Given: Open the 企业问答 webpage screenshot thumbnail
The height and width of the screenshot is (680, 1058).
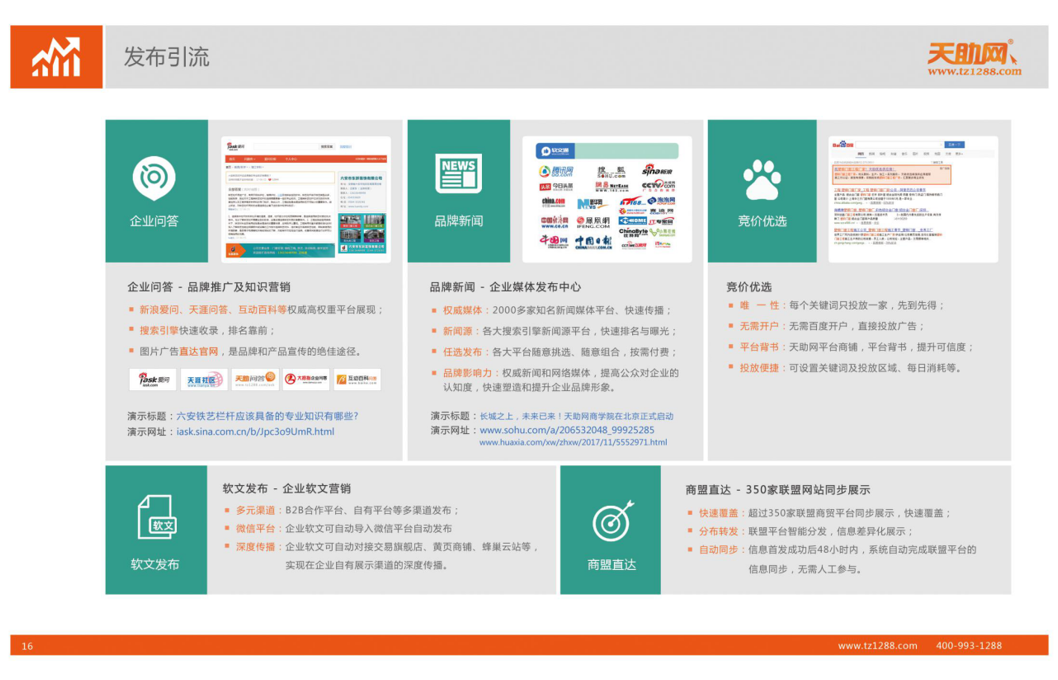Looking at the screenshot, I should [306, 200].
